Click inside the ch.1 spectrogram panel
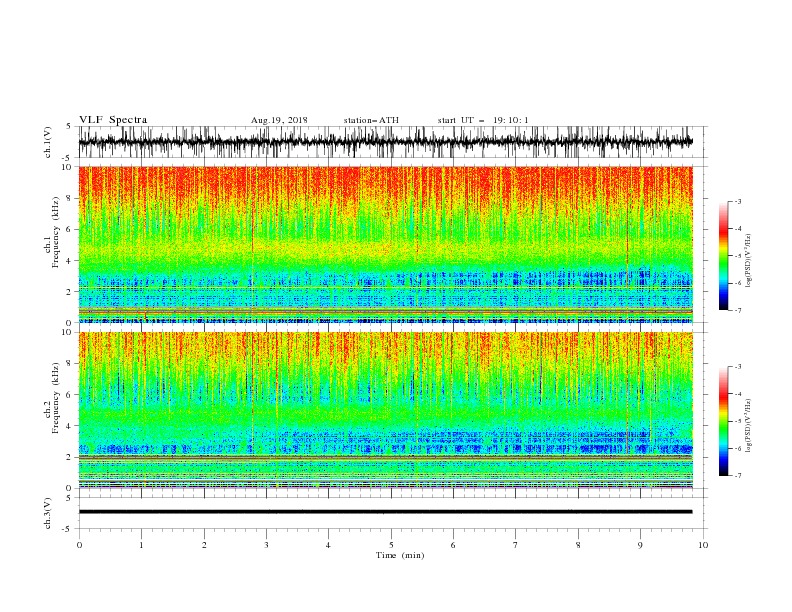Image resolution: width=792 pixels, height=612 pixels. click(385, 244)
